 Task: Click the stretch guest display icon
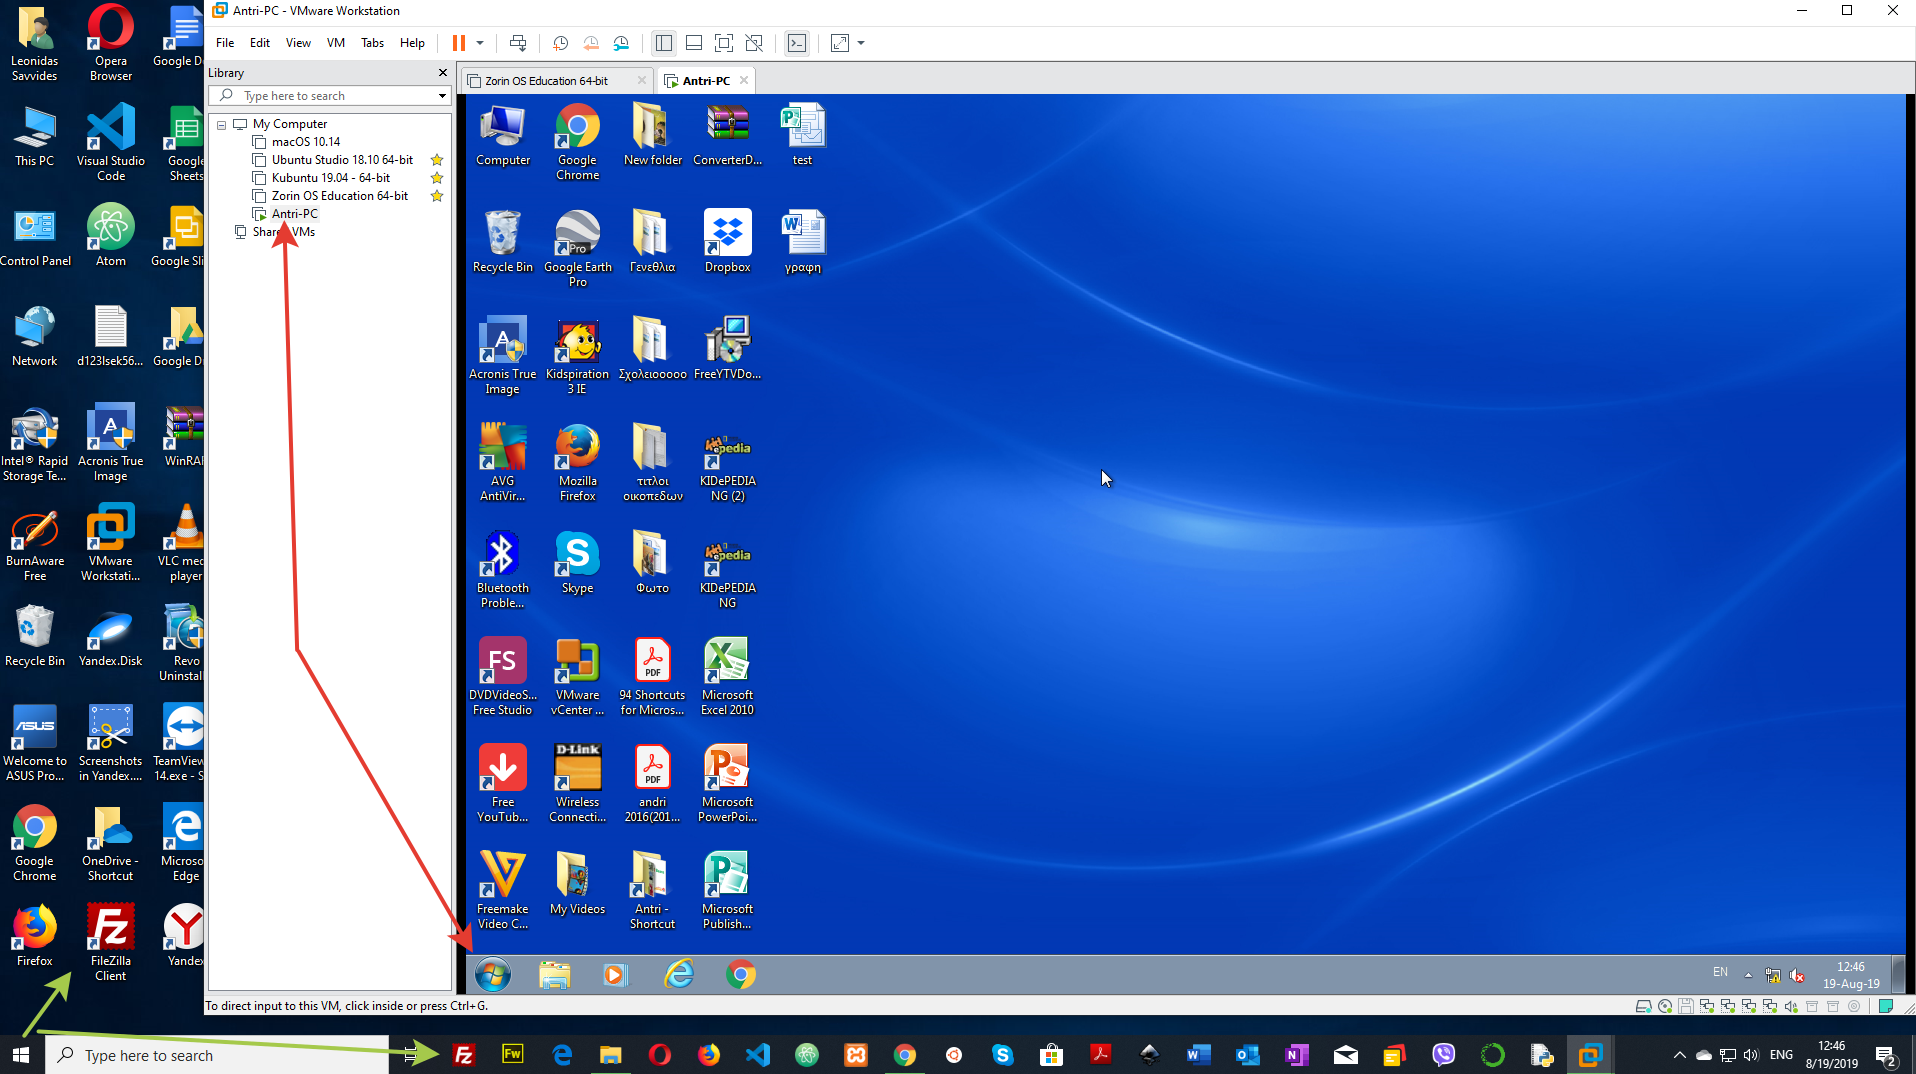[x=840, y=43]
